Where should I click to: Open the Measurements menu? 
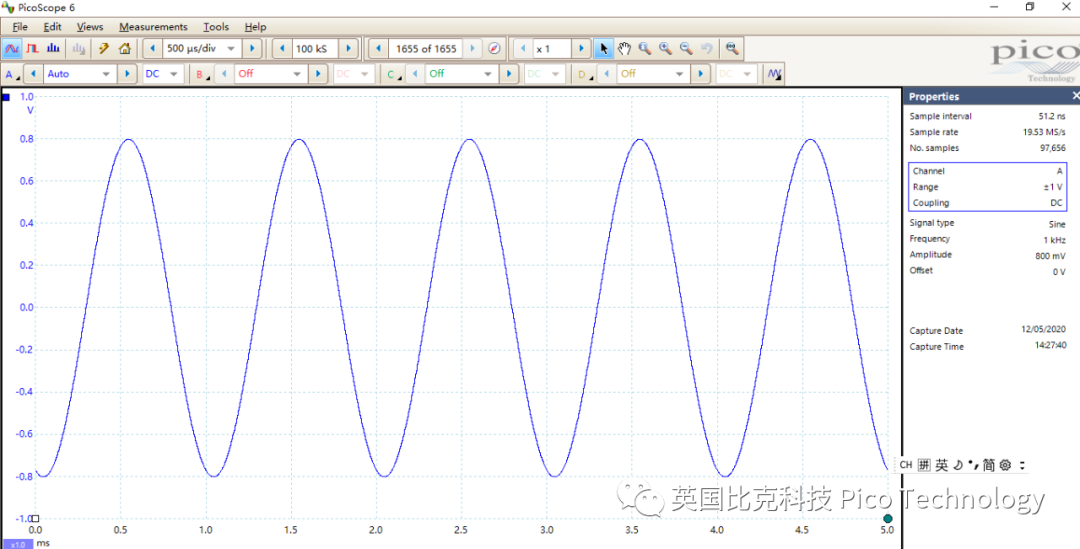[x=153, y=27]
